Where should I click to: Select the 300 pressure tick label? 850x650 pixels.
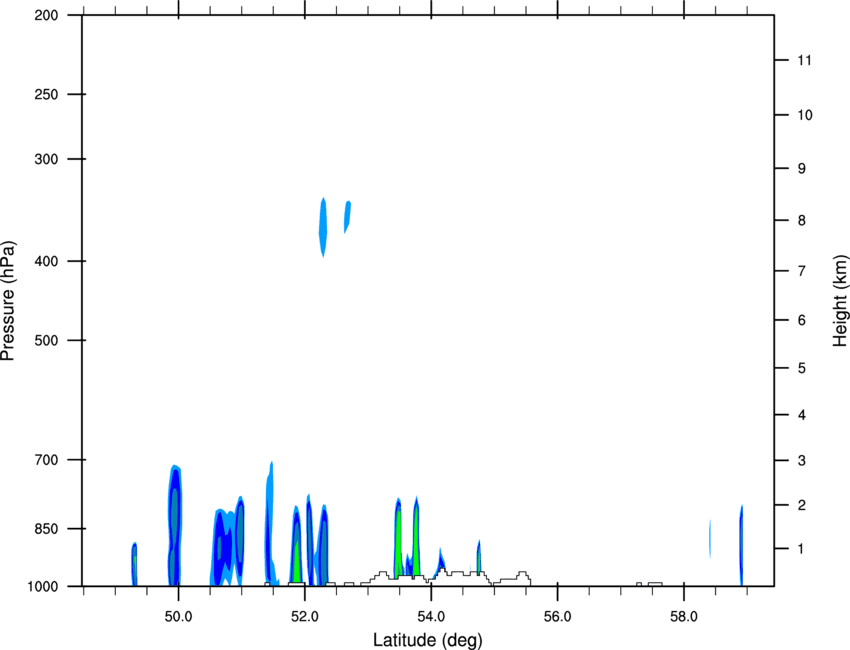[47, 159]
